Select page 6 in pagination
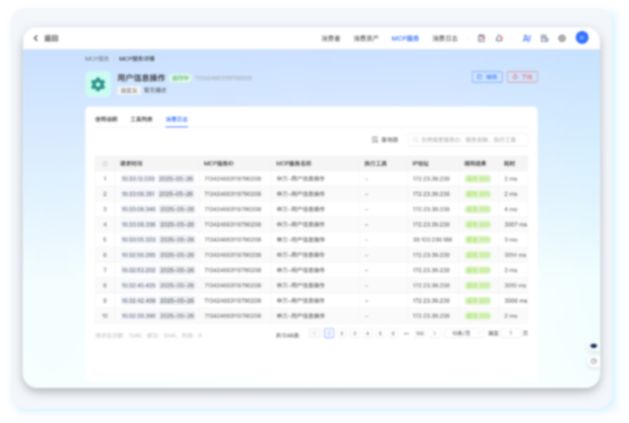Image resolution: width=629 pixels, height=423 pixels. pyautogui.click(x=393, y=333)
